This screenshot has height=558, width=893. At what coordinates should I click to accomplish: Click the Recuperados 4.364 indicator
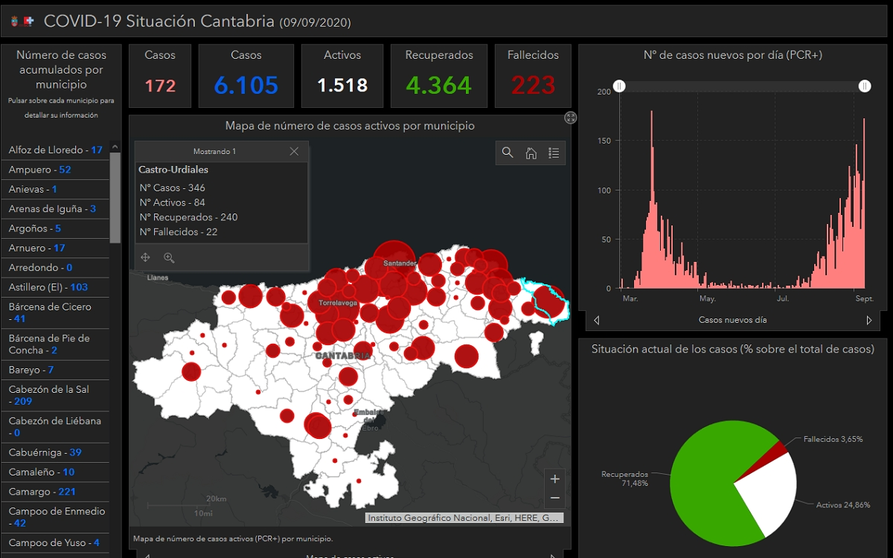pyautogui.click(x=439, y=76)
